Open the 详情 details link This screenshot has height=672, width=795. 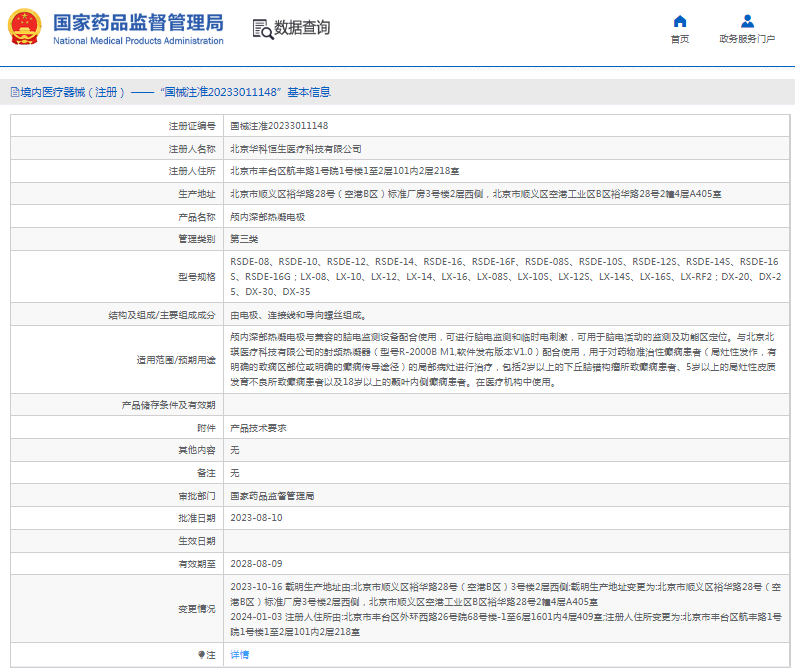[239, 655]
